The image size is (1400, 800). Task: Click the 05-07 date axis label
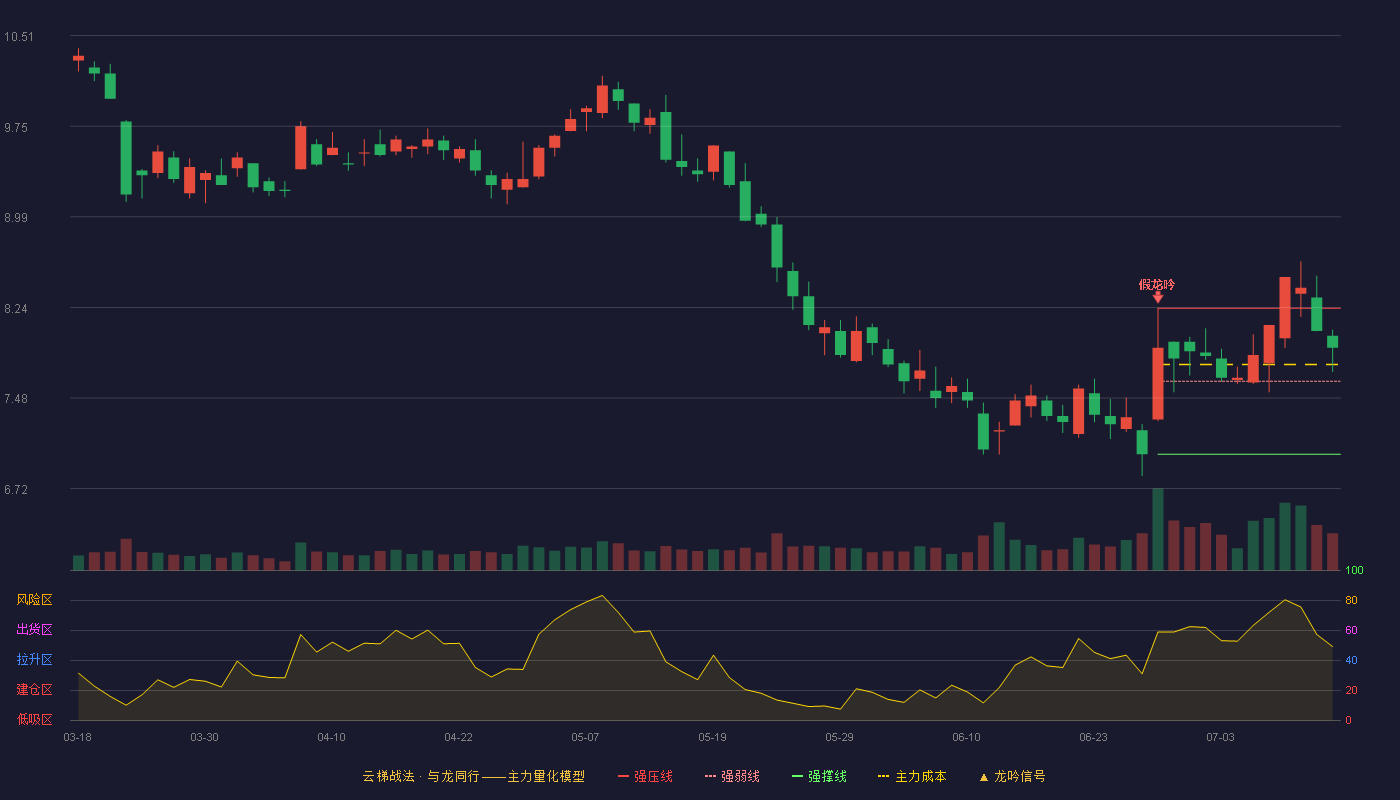pos(585,737)
